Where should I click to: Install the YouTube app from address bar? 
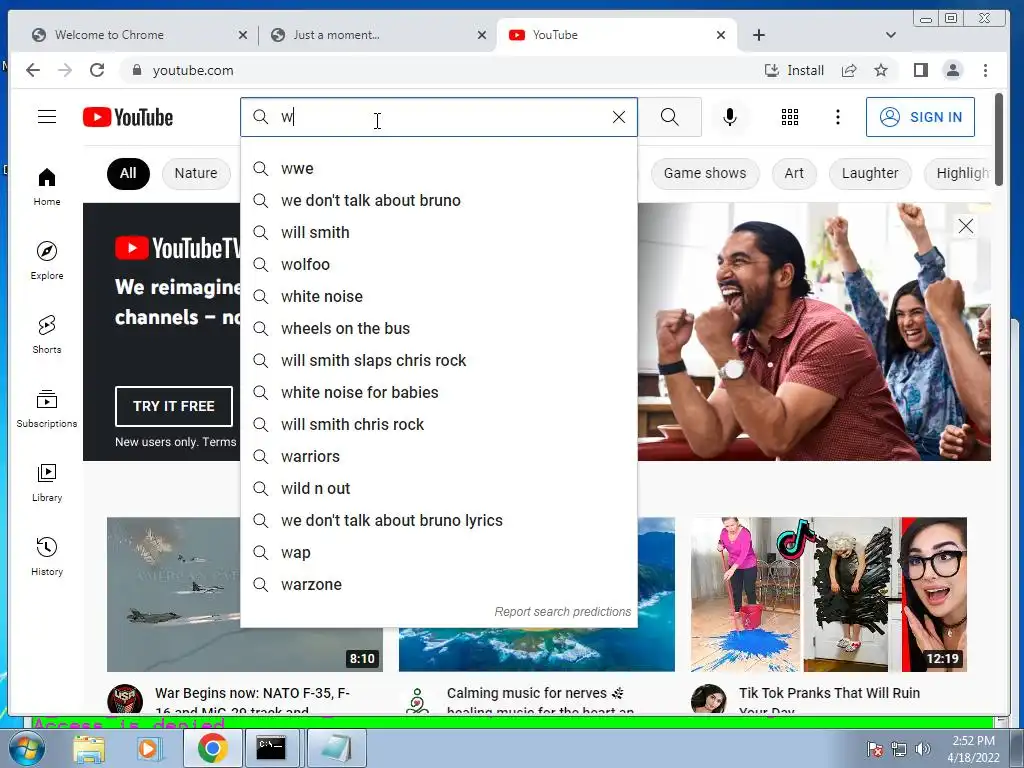(x=794, y=70)
